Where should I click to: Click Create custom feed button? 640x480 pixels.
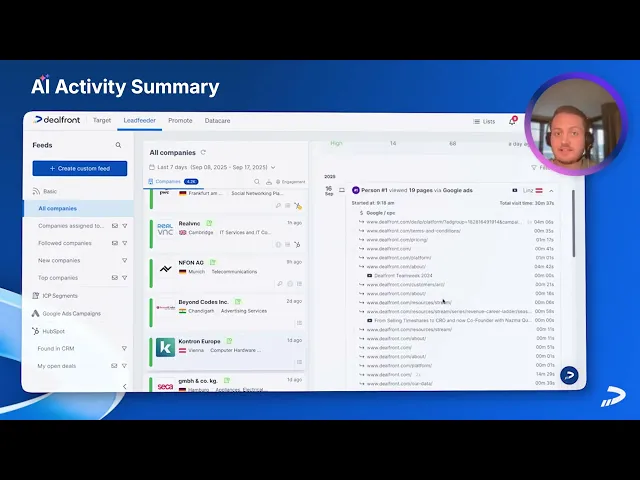[x=80, y=169]
